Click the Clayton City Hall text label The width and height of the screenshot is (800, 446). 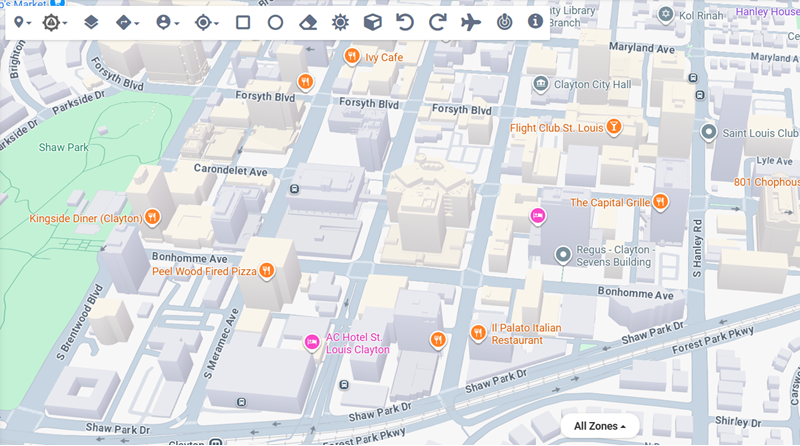593,84
